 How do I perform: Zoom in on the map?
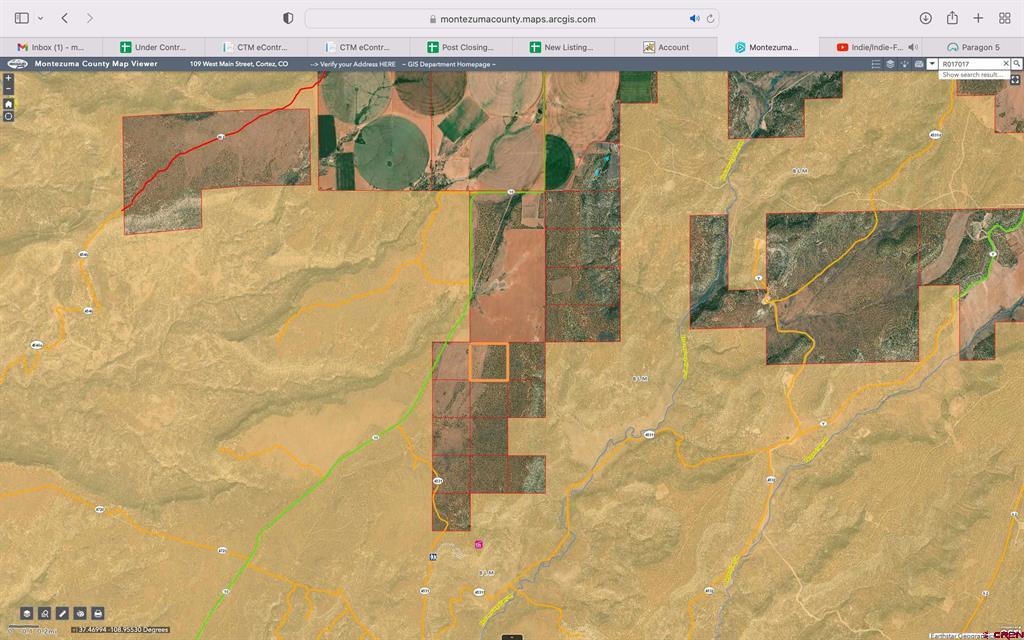9,78
